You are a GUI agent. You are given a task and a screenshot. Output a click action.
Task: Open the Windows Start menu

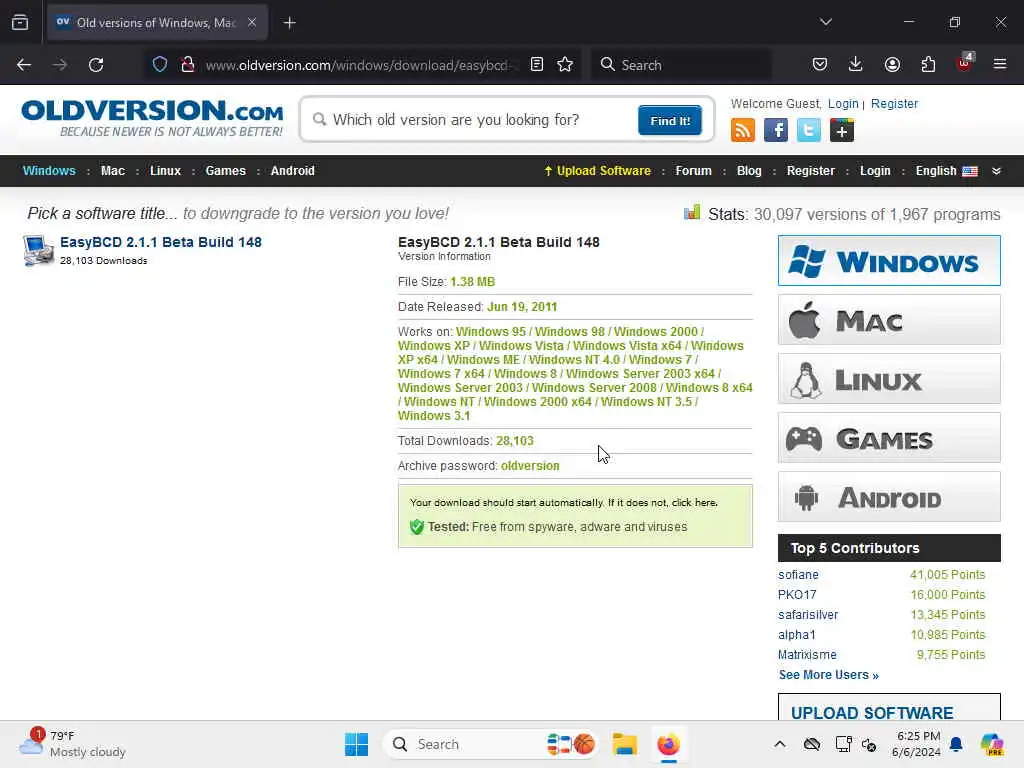[357, 744]
